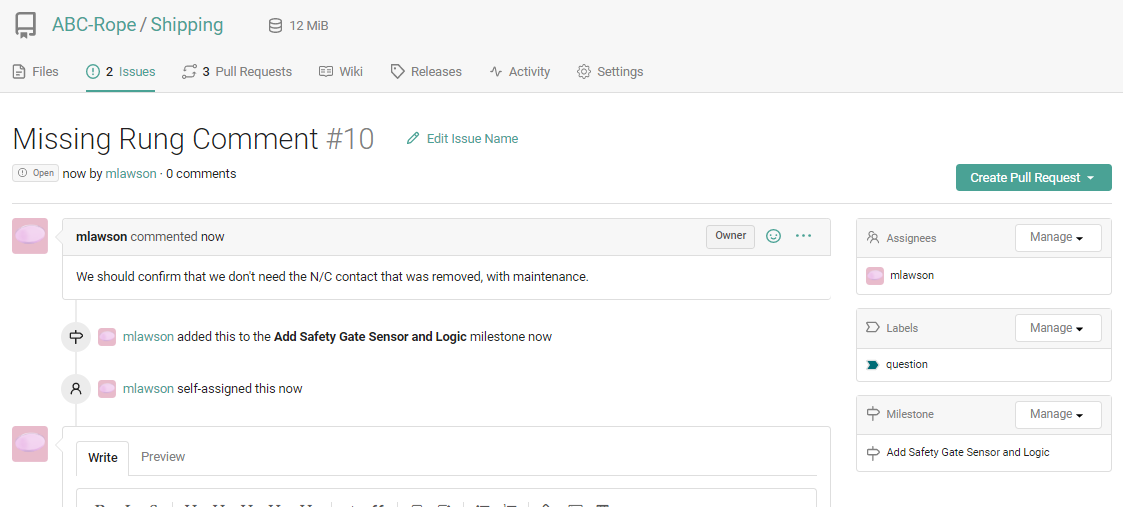Click the ABC-Rope organization link
Image resolution: width=1123 pixels, height=507 pixels.
coord(94,25)
